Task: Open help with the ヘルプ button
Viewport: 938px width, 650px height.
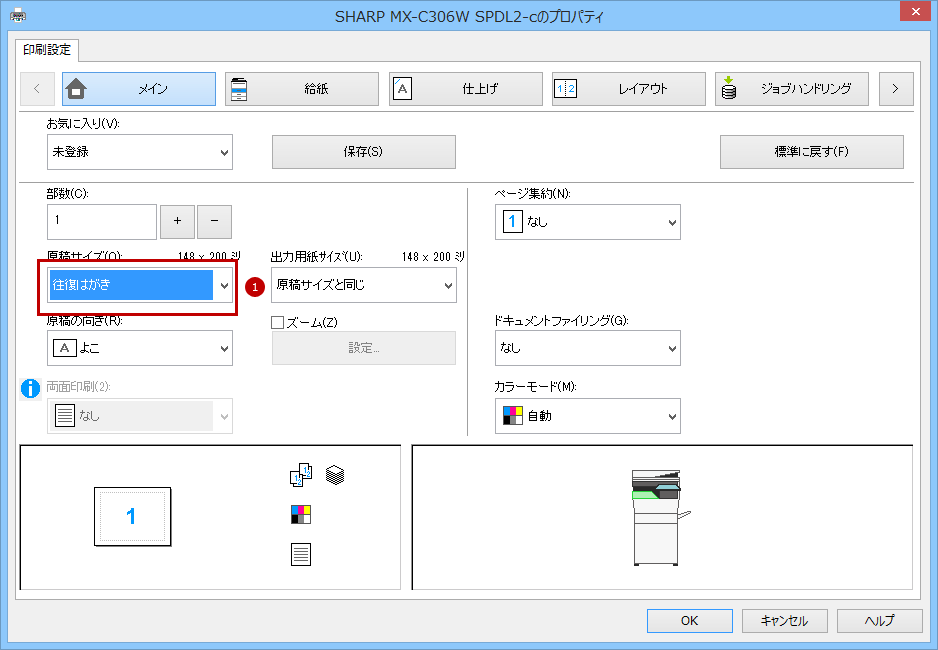Action: (x=879, y=621)
